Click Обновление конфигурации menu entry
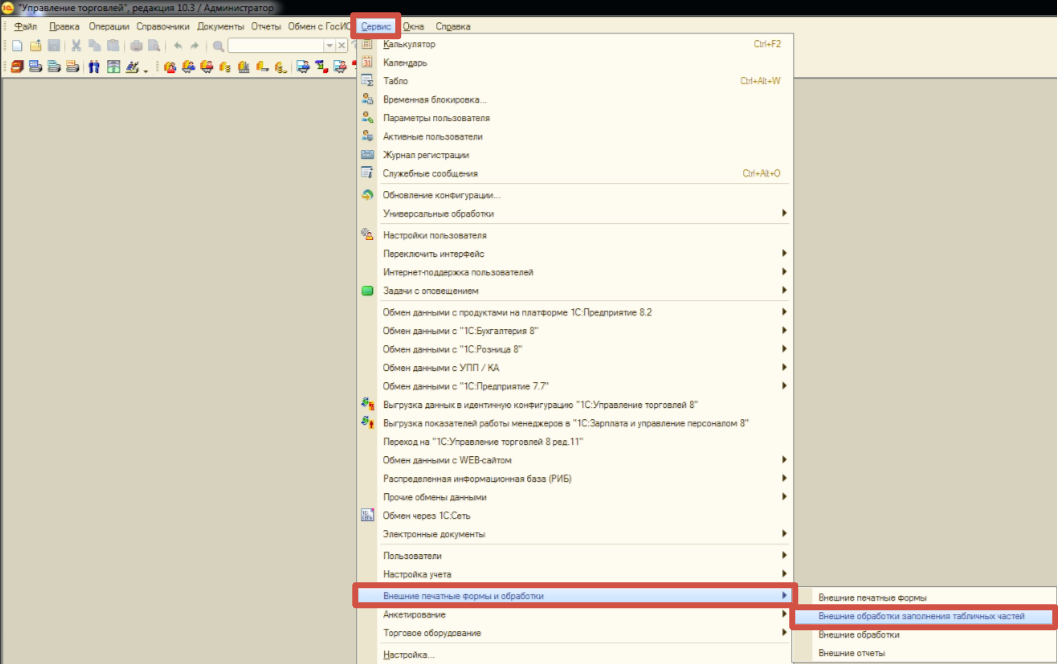 click(441, 195)
